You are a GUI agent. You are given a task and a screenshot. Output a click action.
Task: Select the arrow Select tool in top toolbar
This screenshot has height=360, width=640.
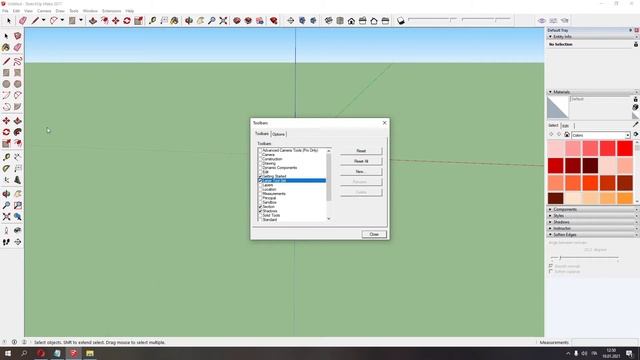(9, 20)
